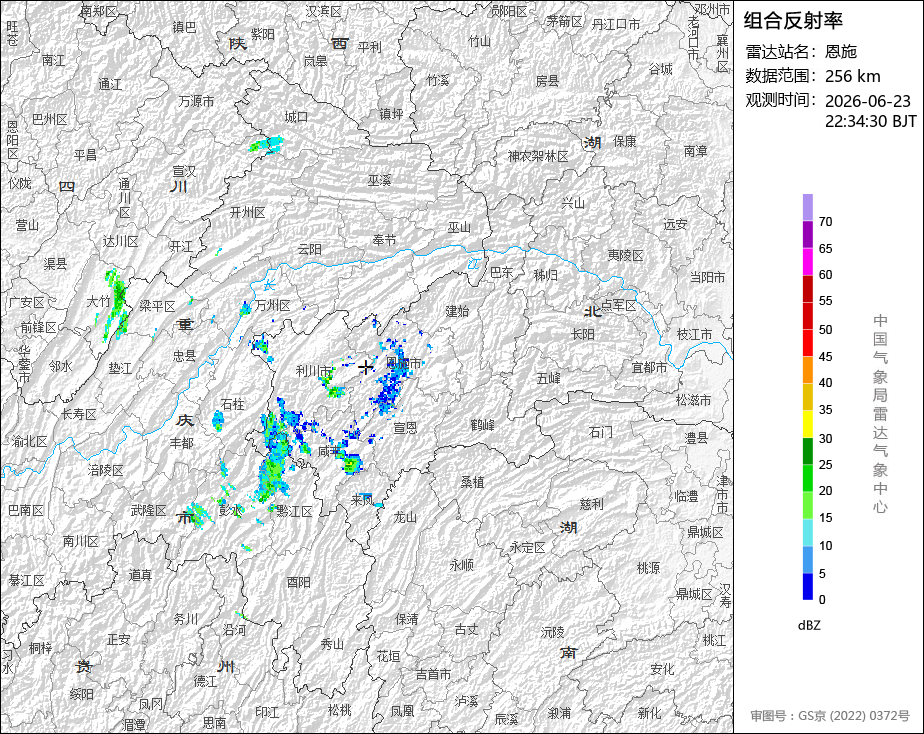The height and width of the screenshot is (734, 924).
Task: Click the map label '沿河'
Action: pyautogui.click(x=234, y=630)
